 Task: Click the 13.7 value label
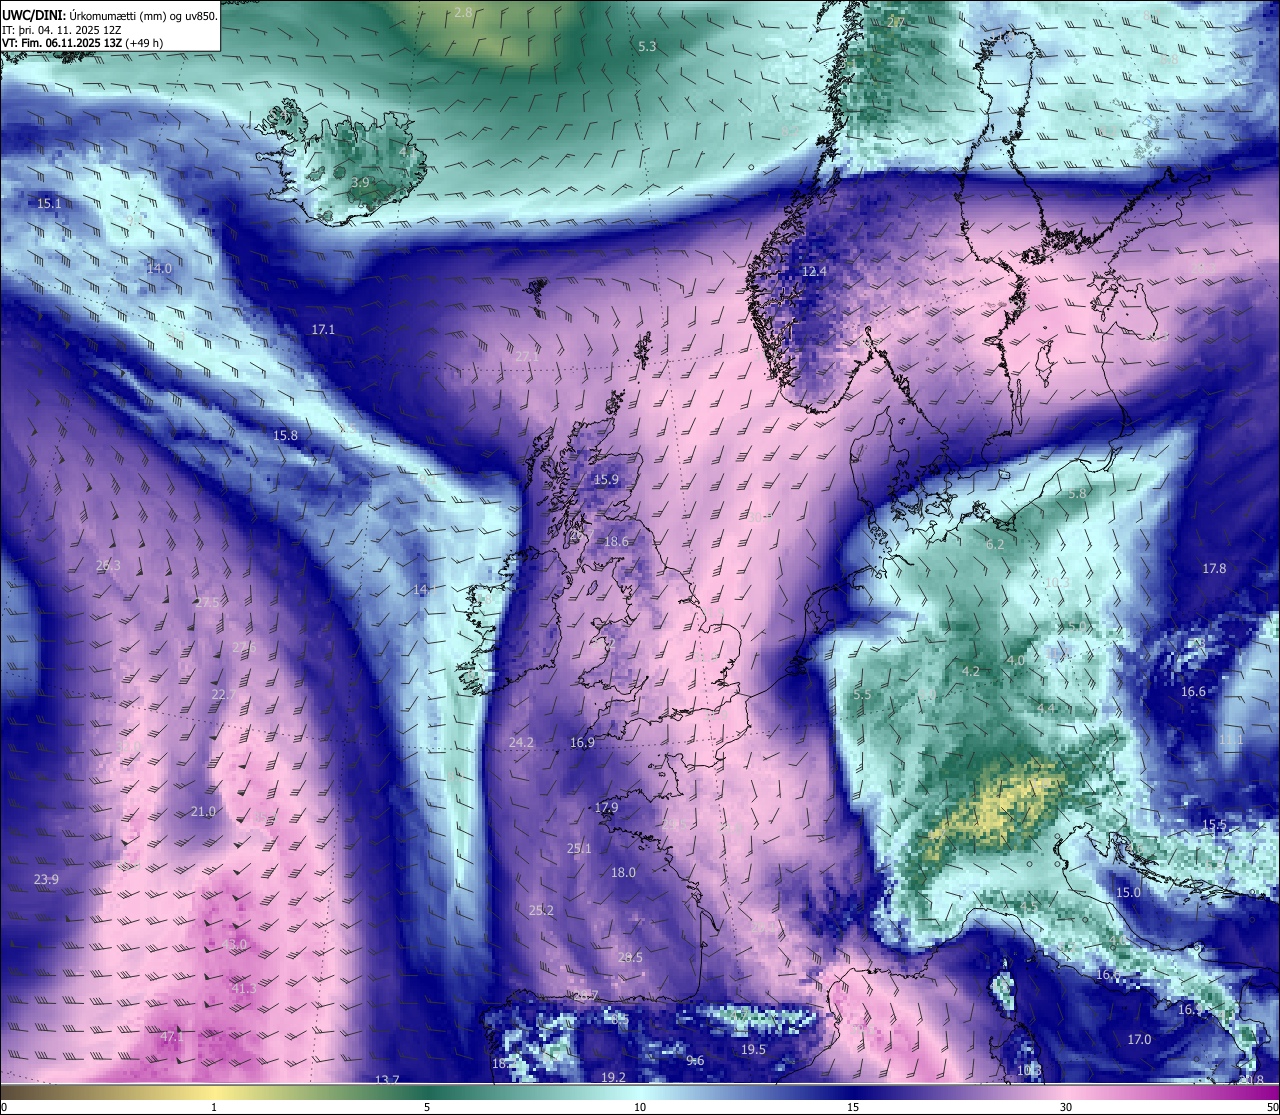(x=387, y=1079)
